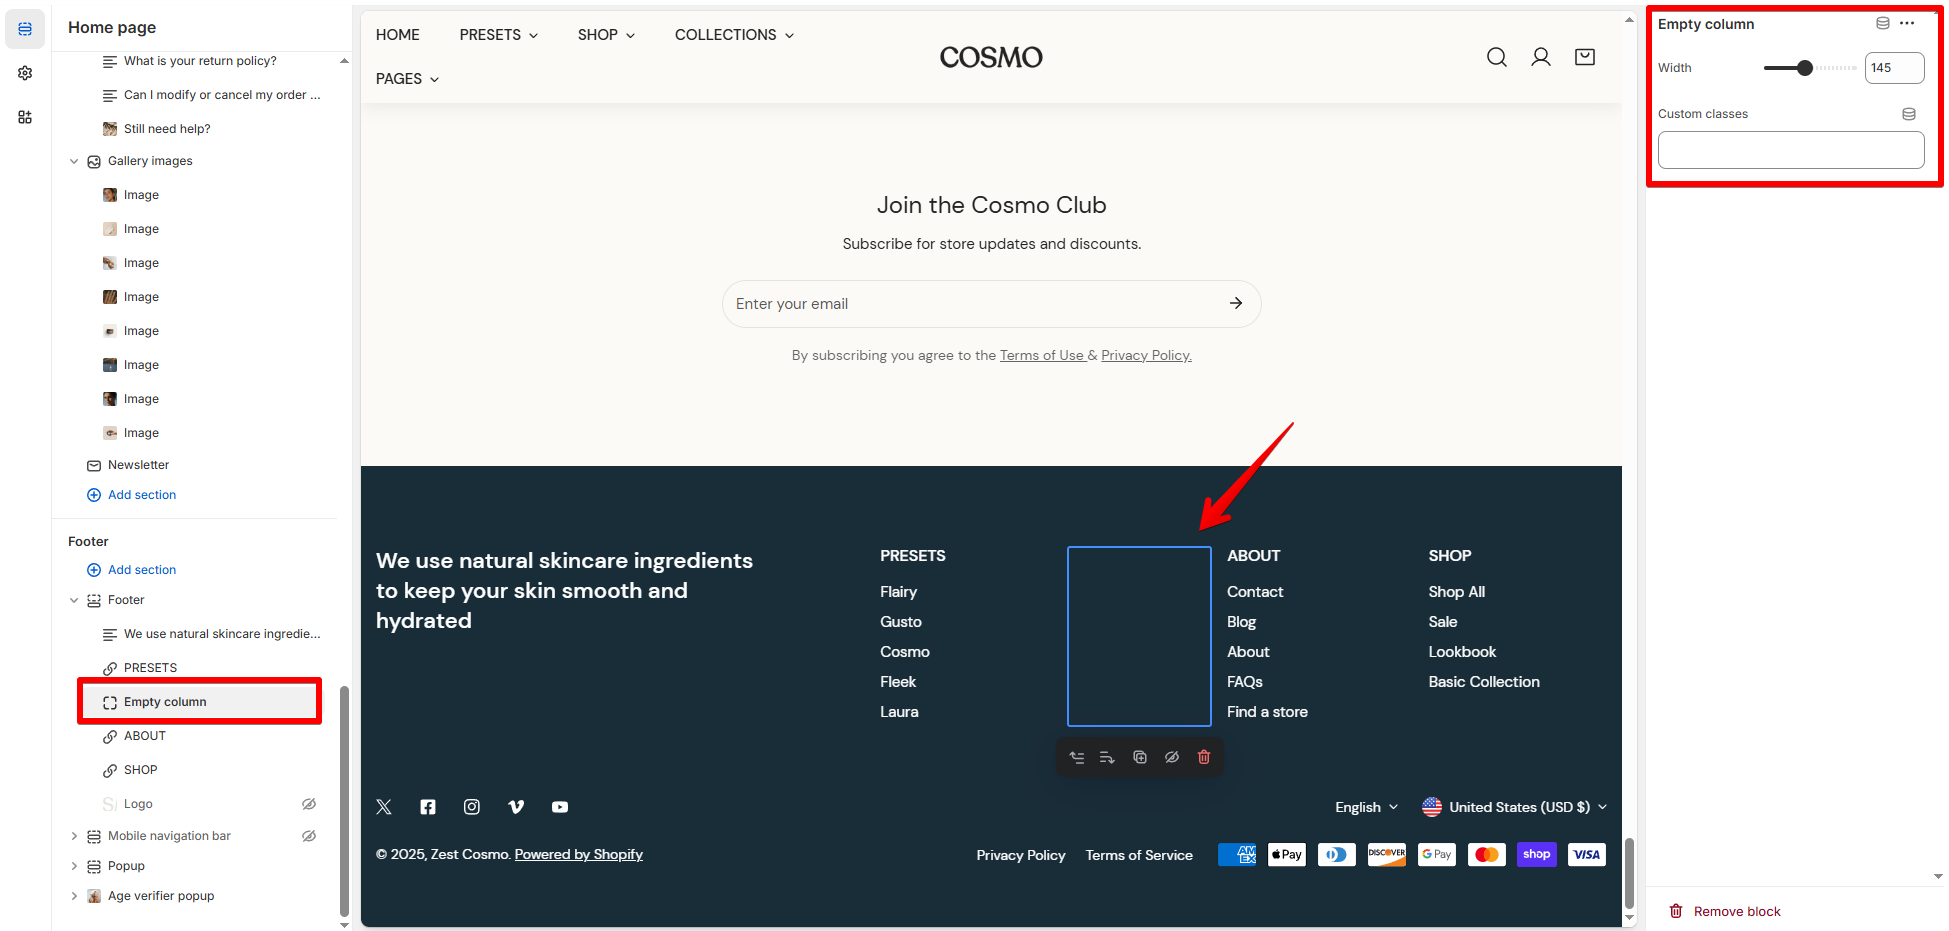Expand the Age verifier popup section
The height and width of the screenshot is (931, 1949).
click(74, 896)
